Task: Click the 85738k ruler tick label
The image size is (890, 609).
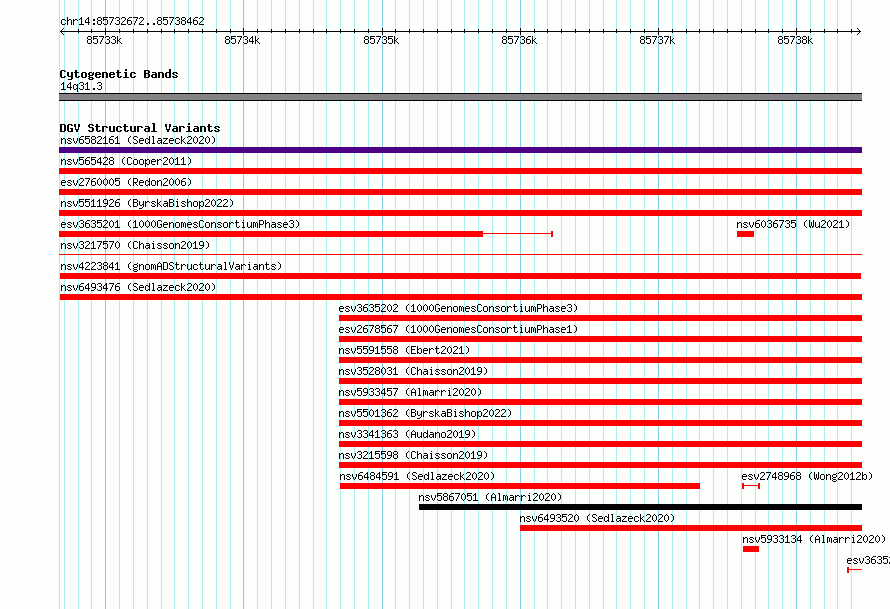Action: click(795, 40)
